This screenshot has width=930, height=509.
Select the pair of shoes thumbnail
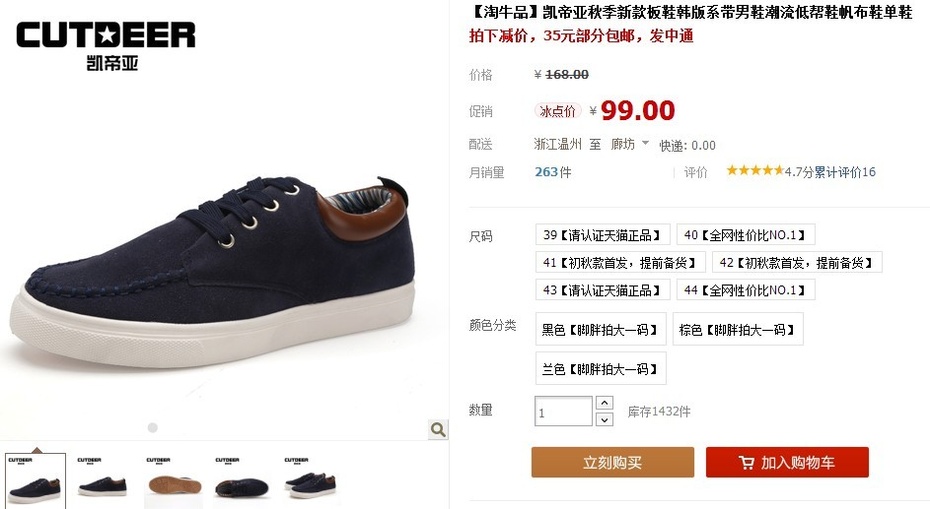pyautogui.click(x=311, y=481)
